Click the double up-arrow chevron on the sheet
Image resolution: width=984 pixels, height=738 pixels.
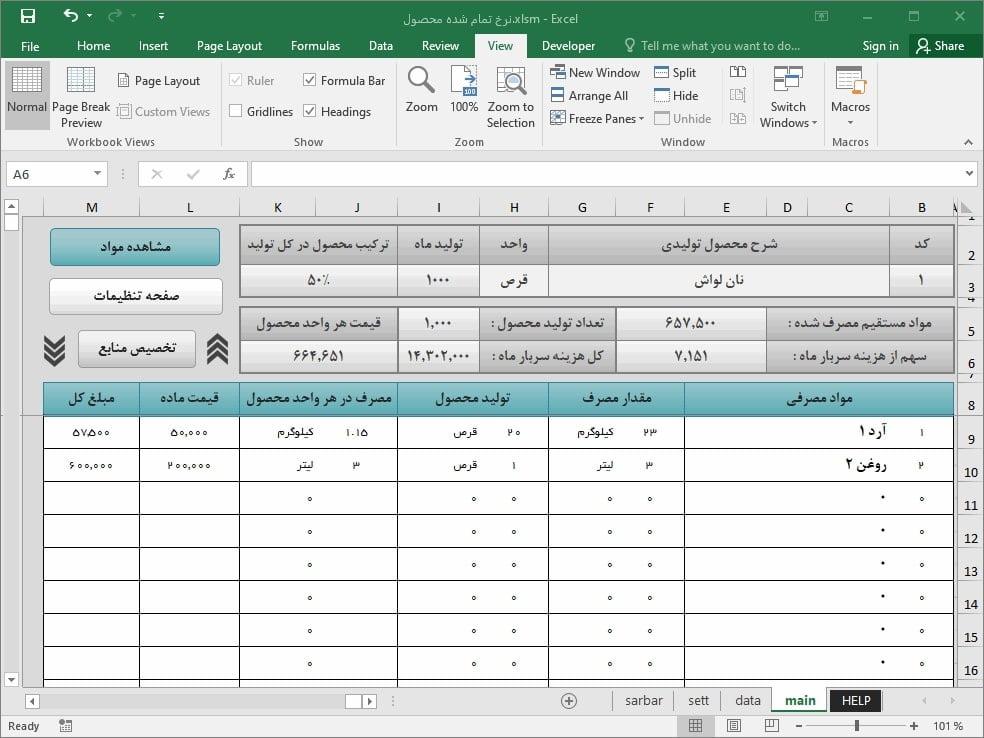(218, 349)
